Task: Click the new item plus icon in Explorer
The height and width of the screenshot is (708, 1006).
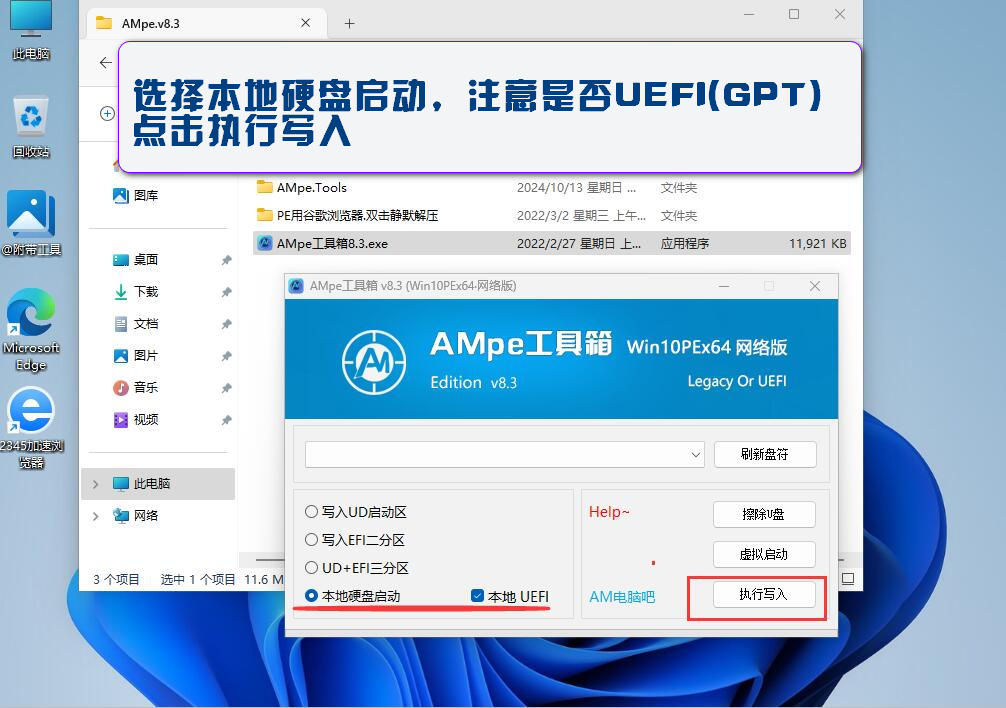Action: point(107,114)
